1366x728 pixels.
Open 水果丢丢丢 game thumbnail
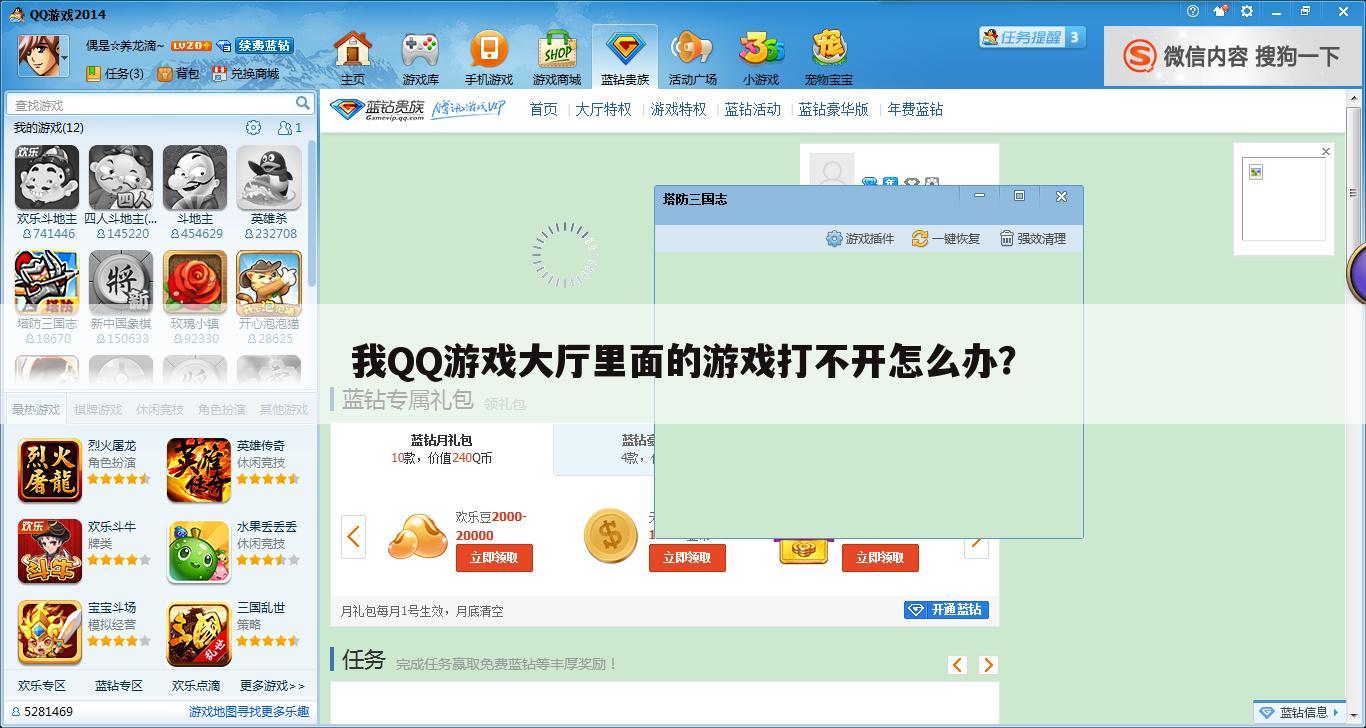click(x=199, y=551)
